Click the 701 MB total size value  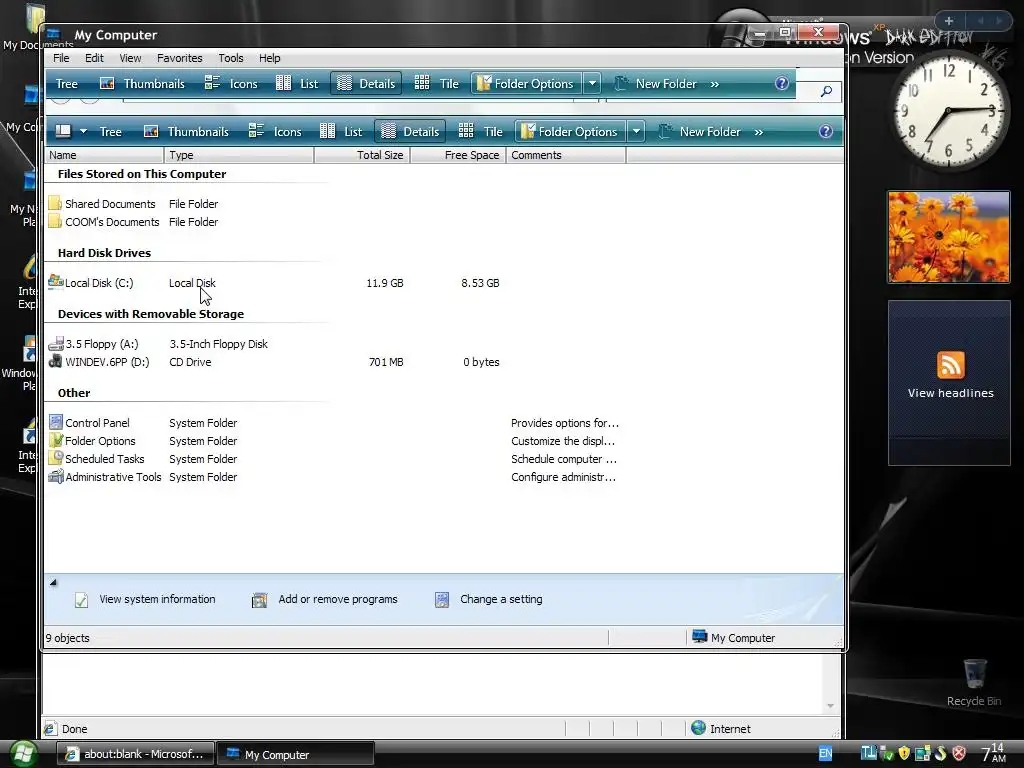[x=386, y=362]
